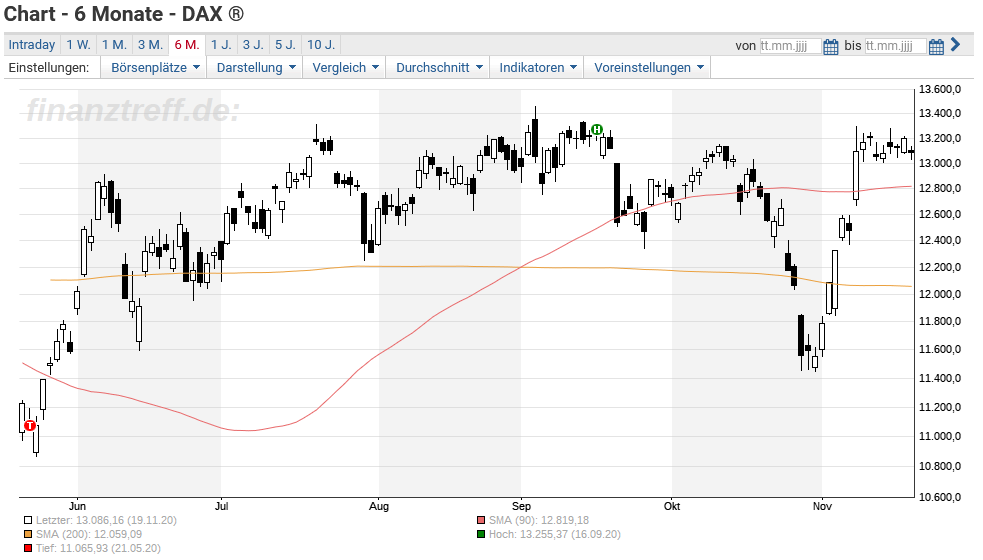
Task: Open the Vergleich dropdown
Action: pyautogui.click(x=345, y=68)
